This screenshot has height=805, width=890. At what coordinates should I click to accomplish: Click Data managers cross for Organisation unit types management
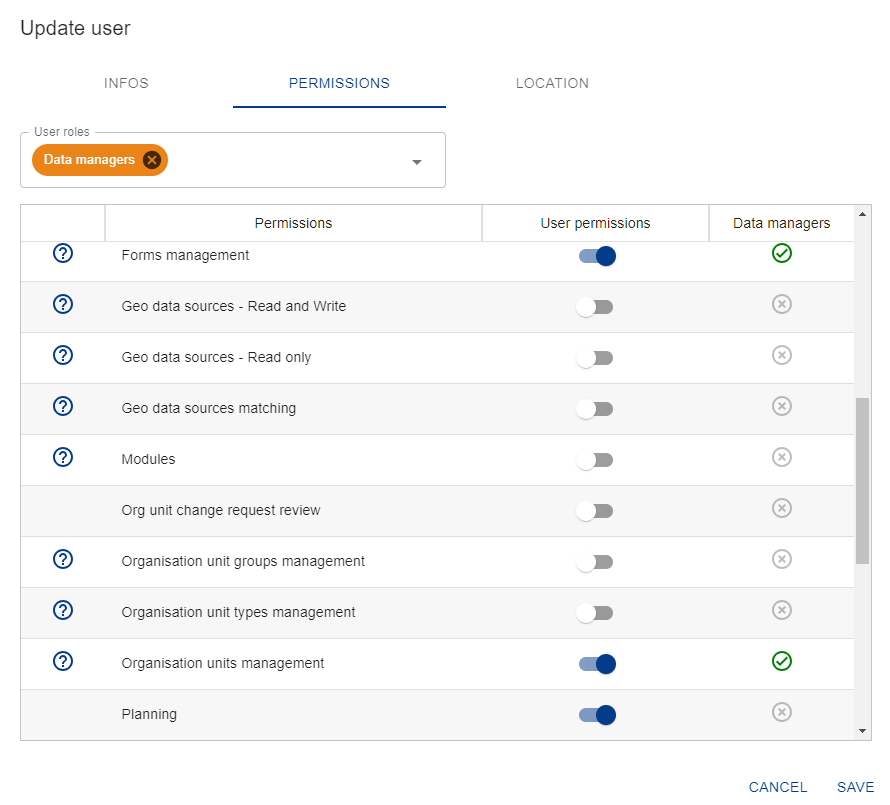click(x=782, y=610)
